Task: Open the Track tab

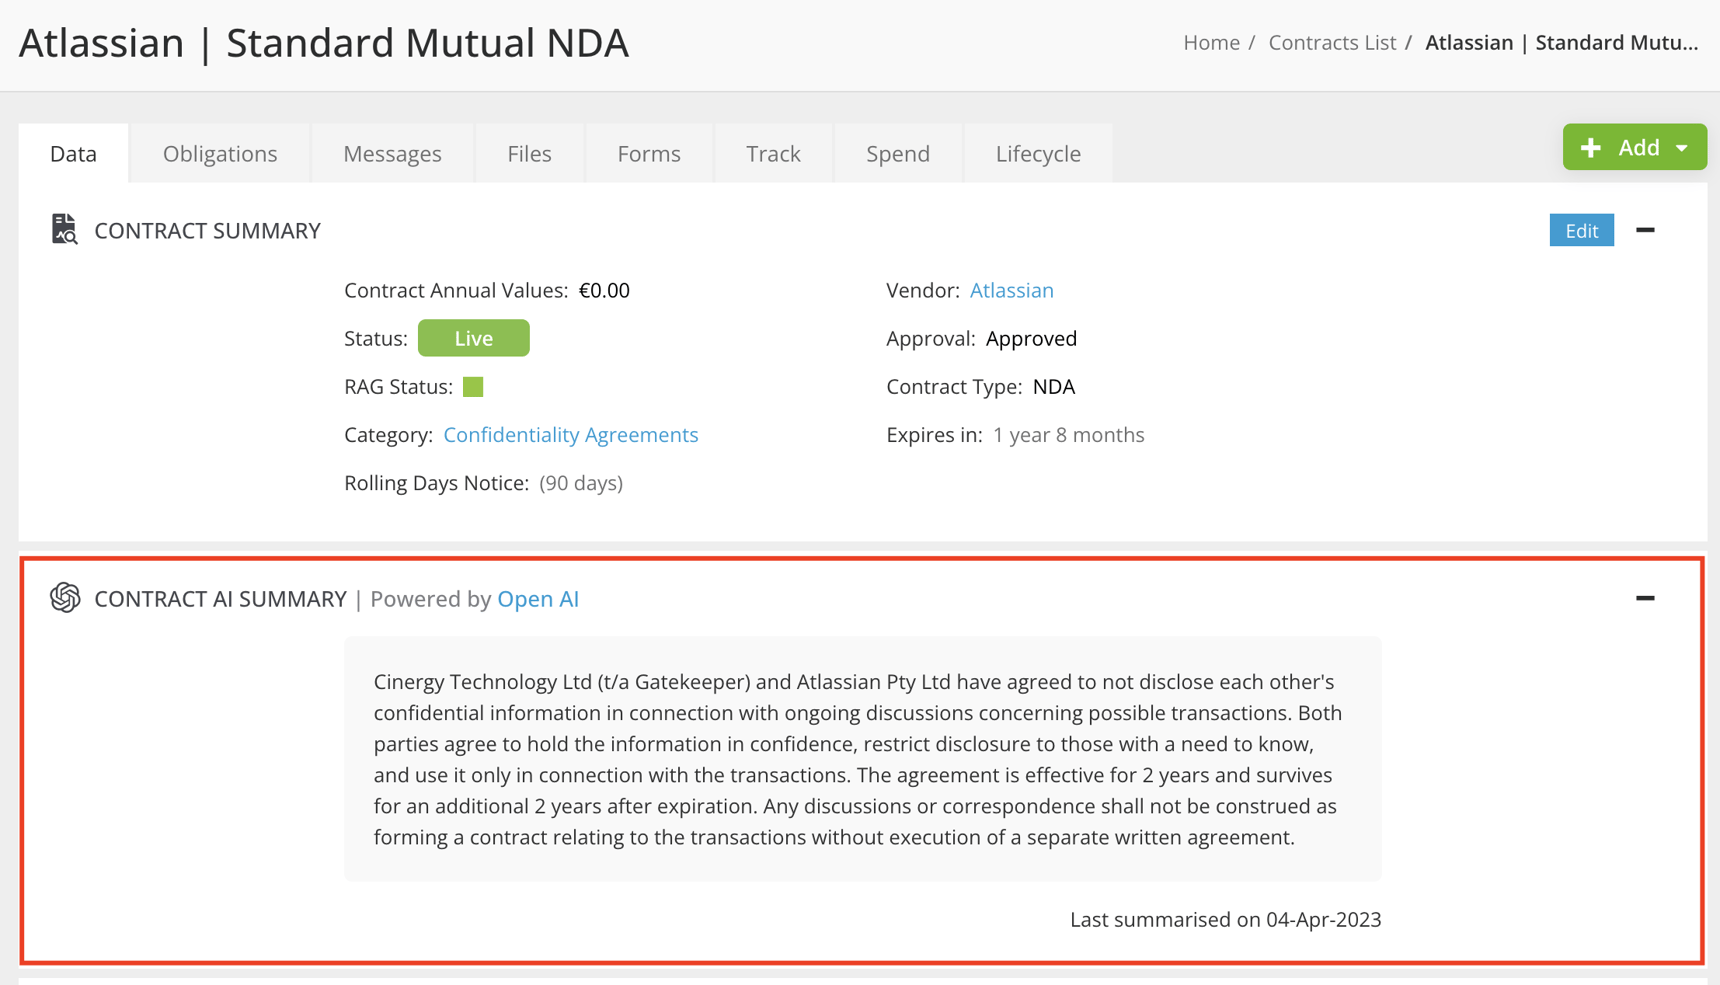Action: point(773,153)
